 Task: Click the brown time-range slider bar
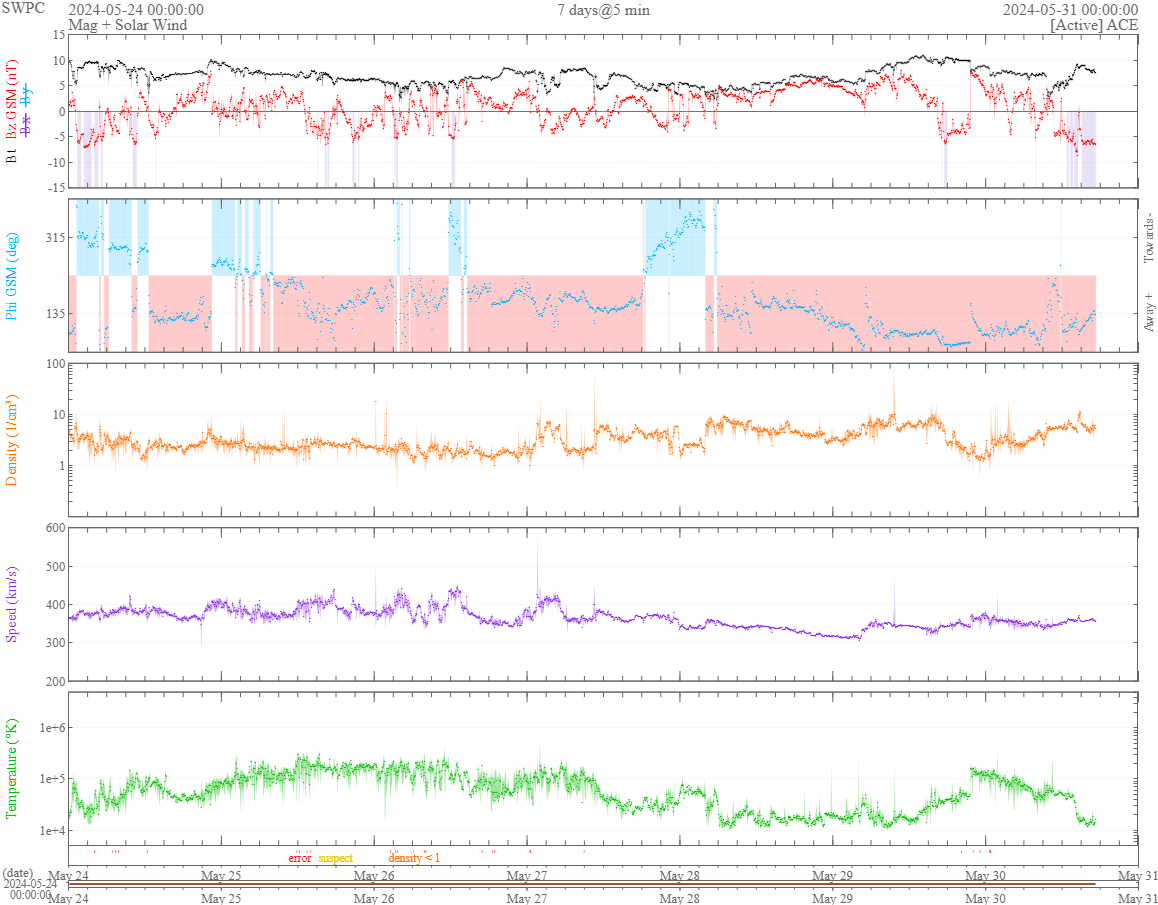pyautogui.click(x=582, y=884)
